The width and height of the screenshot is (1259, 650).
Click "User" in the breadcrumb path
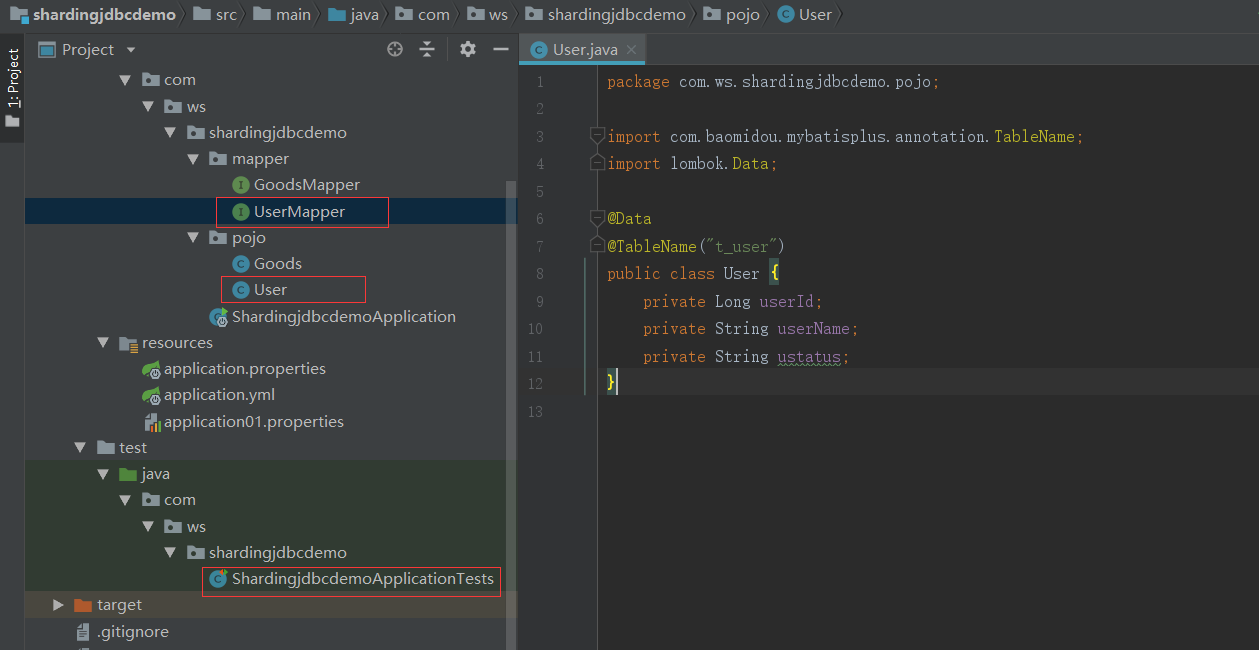coord(814,14)
